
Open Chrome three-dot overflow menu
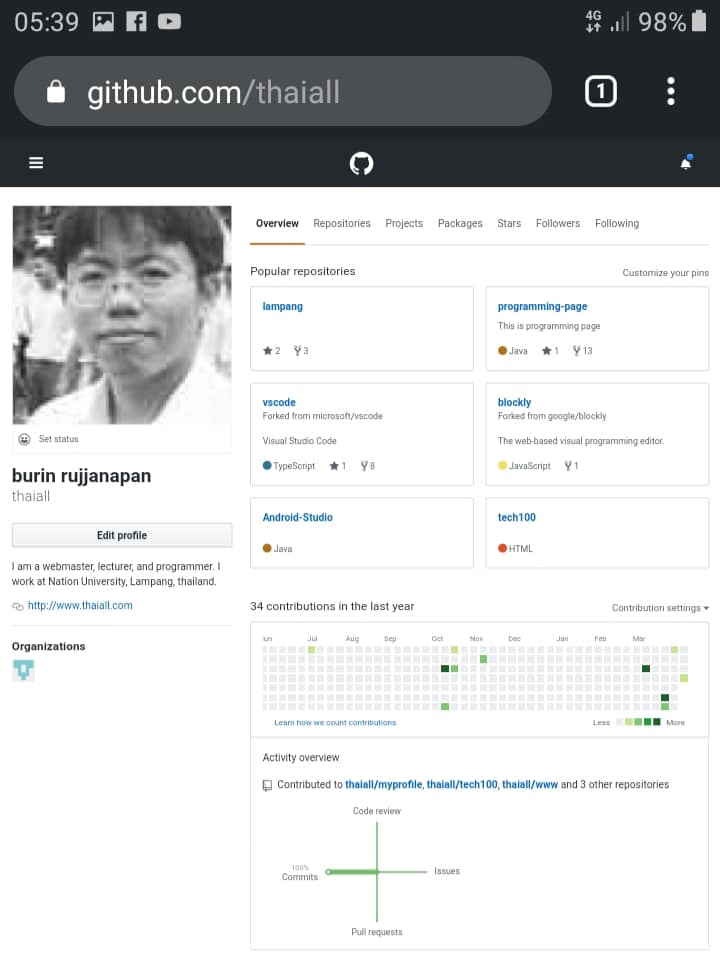[x=671, y=92]
